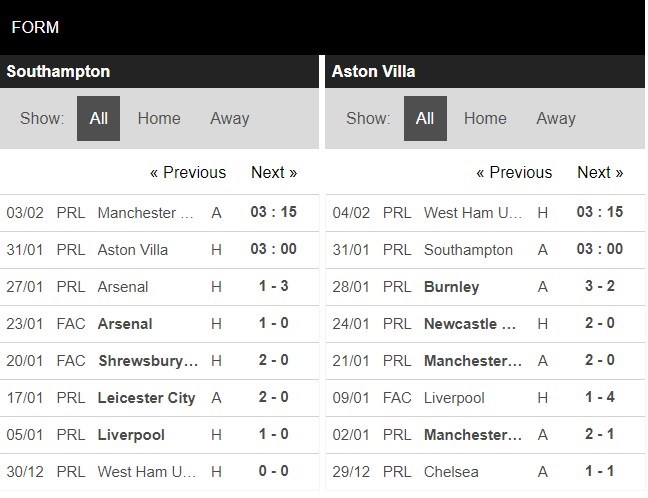Show Aston Villa Away matches only
Screen dimensions: 648x498
click(556, 119)
